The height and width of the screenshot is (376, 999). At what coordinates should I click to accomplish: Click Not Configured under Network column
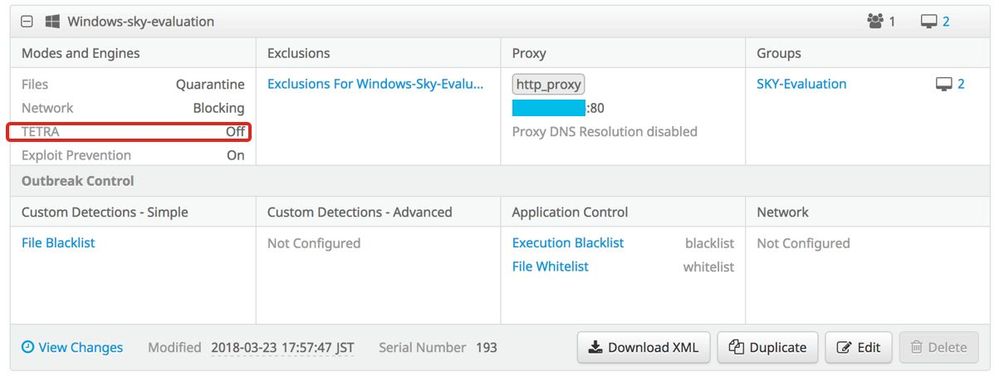click(x=803, y=243)
